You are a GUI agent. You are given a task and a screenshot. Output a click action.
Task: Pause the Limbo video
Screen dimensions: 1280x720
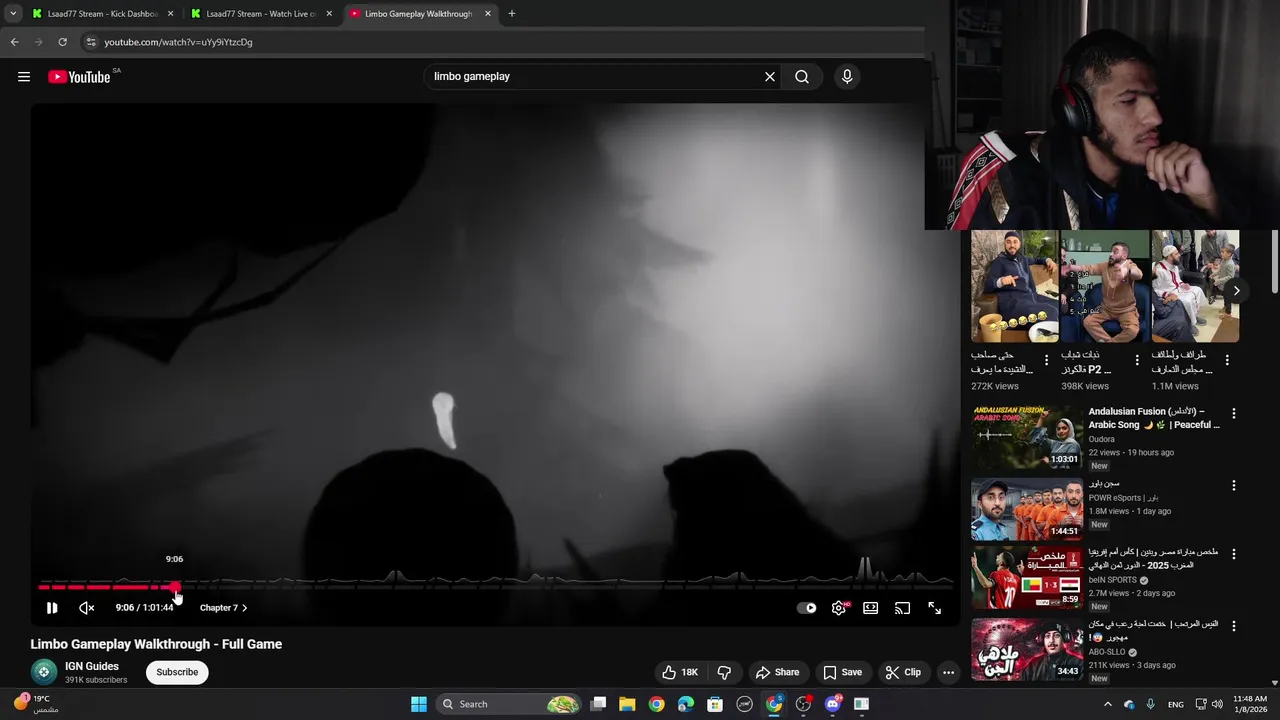[x=52, y=608]
